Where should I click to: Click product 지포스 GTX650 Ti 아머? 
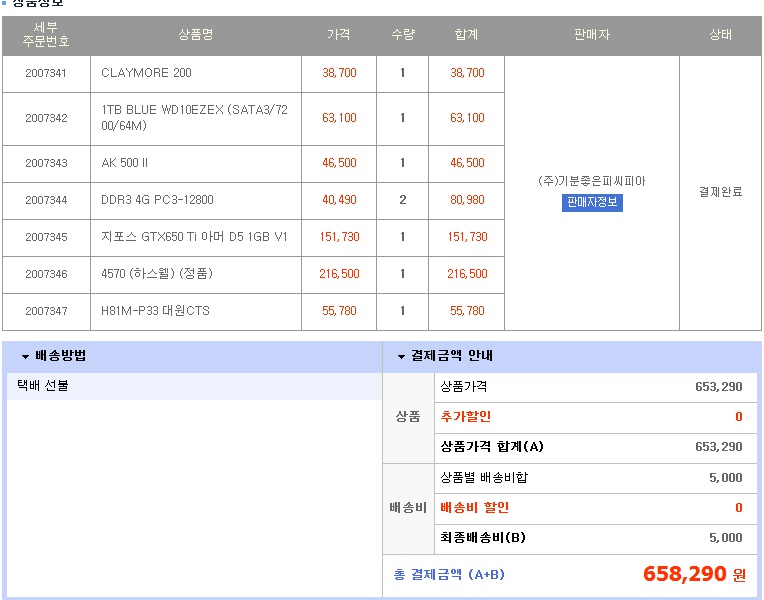(x=194, y=237)
